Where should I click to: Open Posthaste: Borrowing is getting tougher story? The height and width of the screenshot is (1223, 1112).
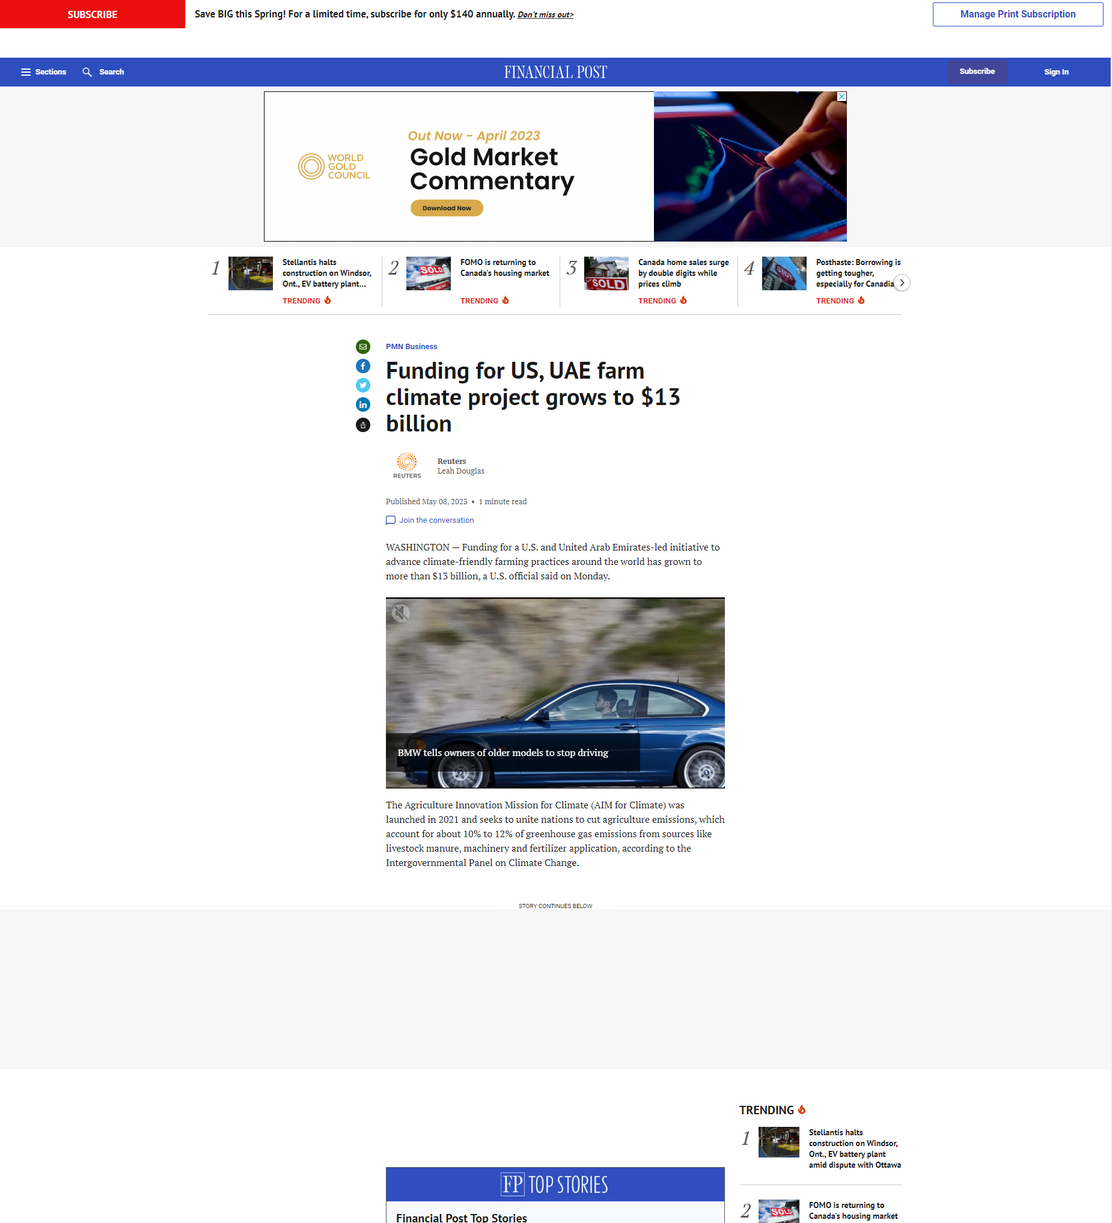point(856,273)
